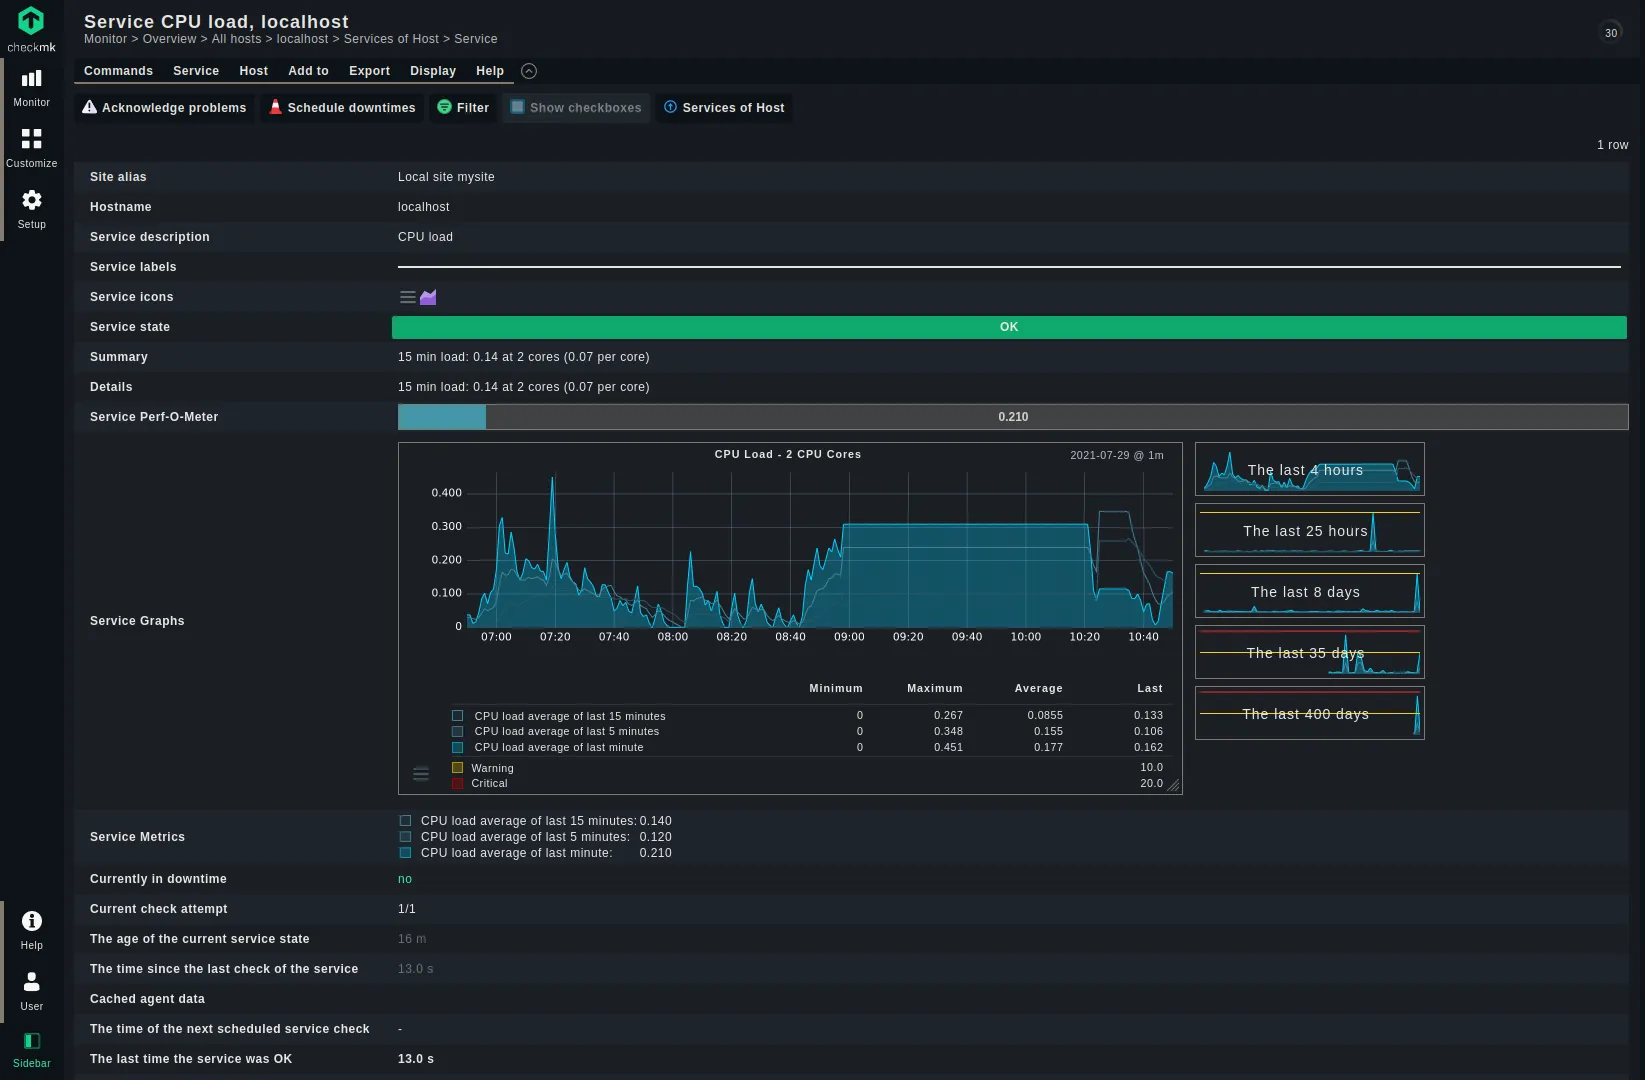Click the CPU Load graph plot area

tap(820, 550)
